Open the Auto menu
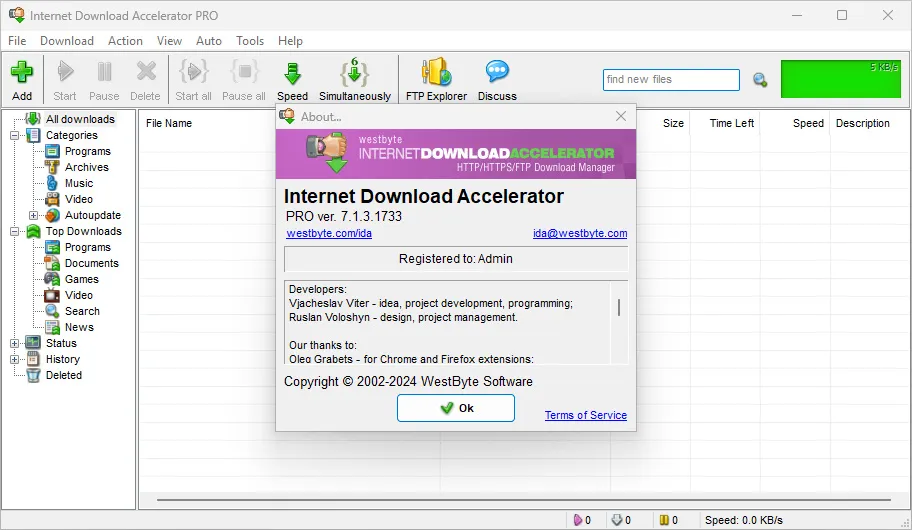This screenshot has width=912, height=530. 209,41
